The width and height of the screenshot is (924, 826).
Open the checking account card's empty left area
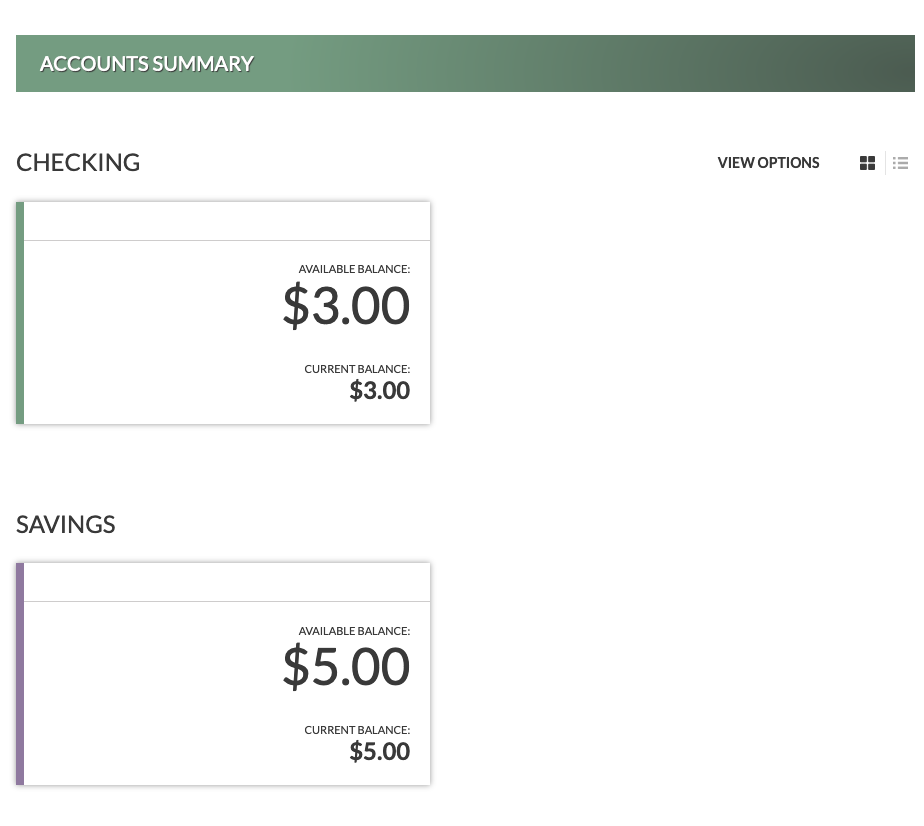pyautogui.click(x=140, y=330)
